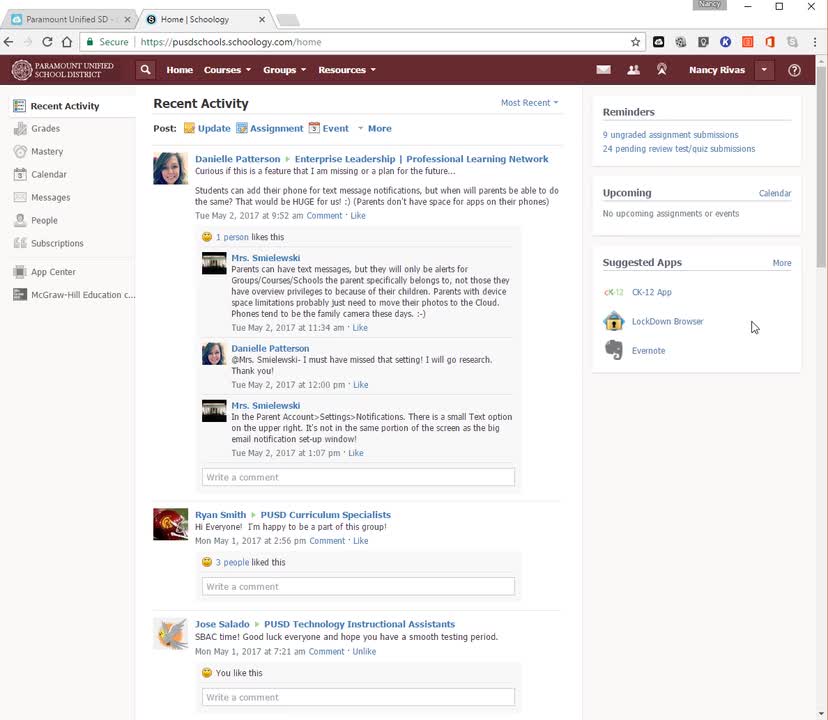Click the Evernote suggested app icon

pos(614,350)
